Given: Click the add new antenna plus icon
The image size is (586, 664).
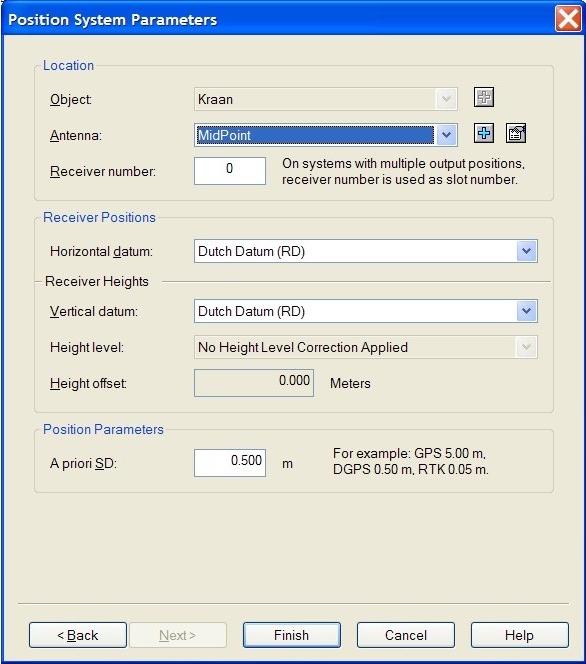Looking at the screenshot, I should pyautogui.click(x=484, y=133).
